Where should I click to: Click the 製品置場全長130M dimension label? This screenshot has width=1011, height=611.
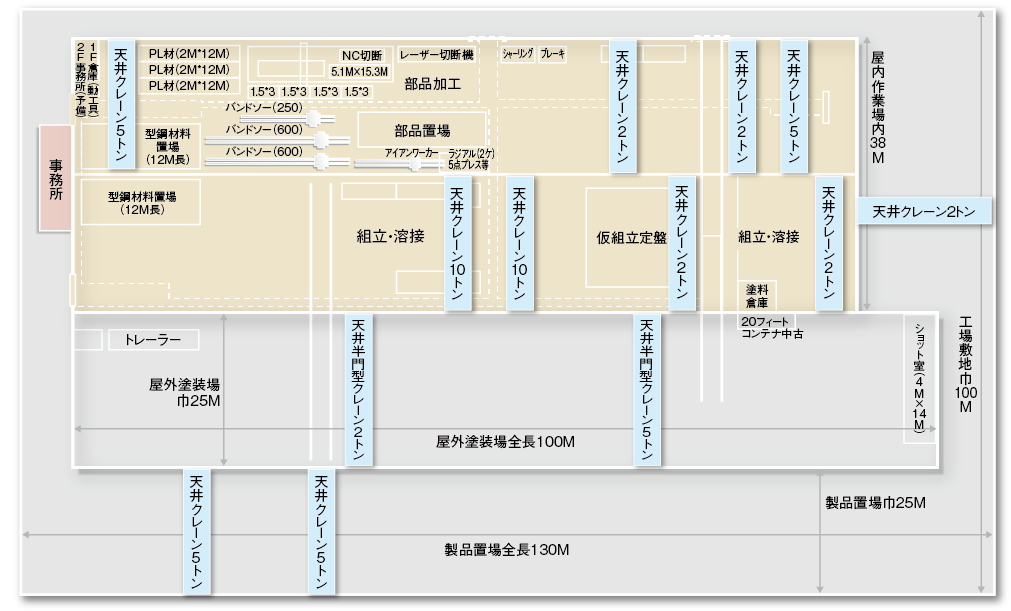coord(507,550)
